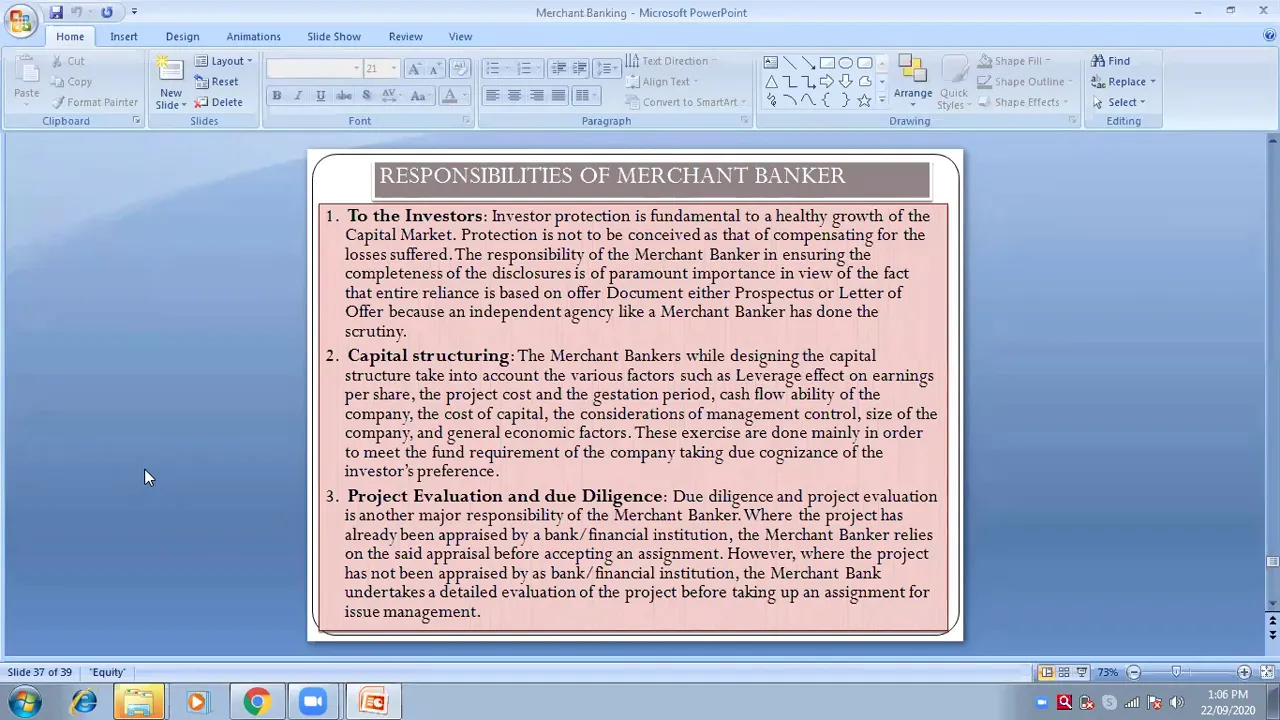The width and height of the screenshot is (1280, 720).
Task: Click the zoom slider handle
Action: click(1176, 672)
